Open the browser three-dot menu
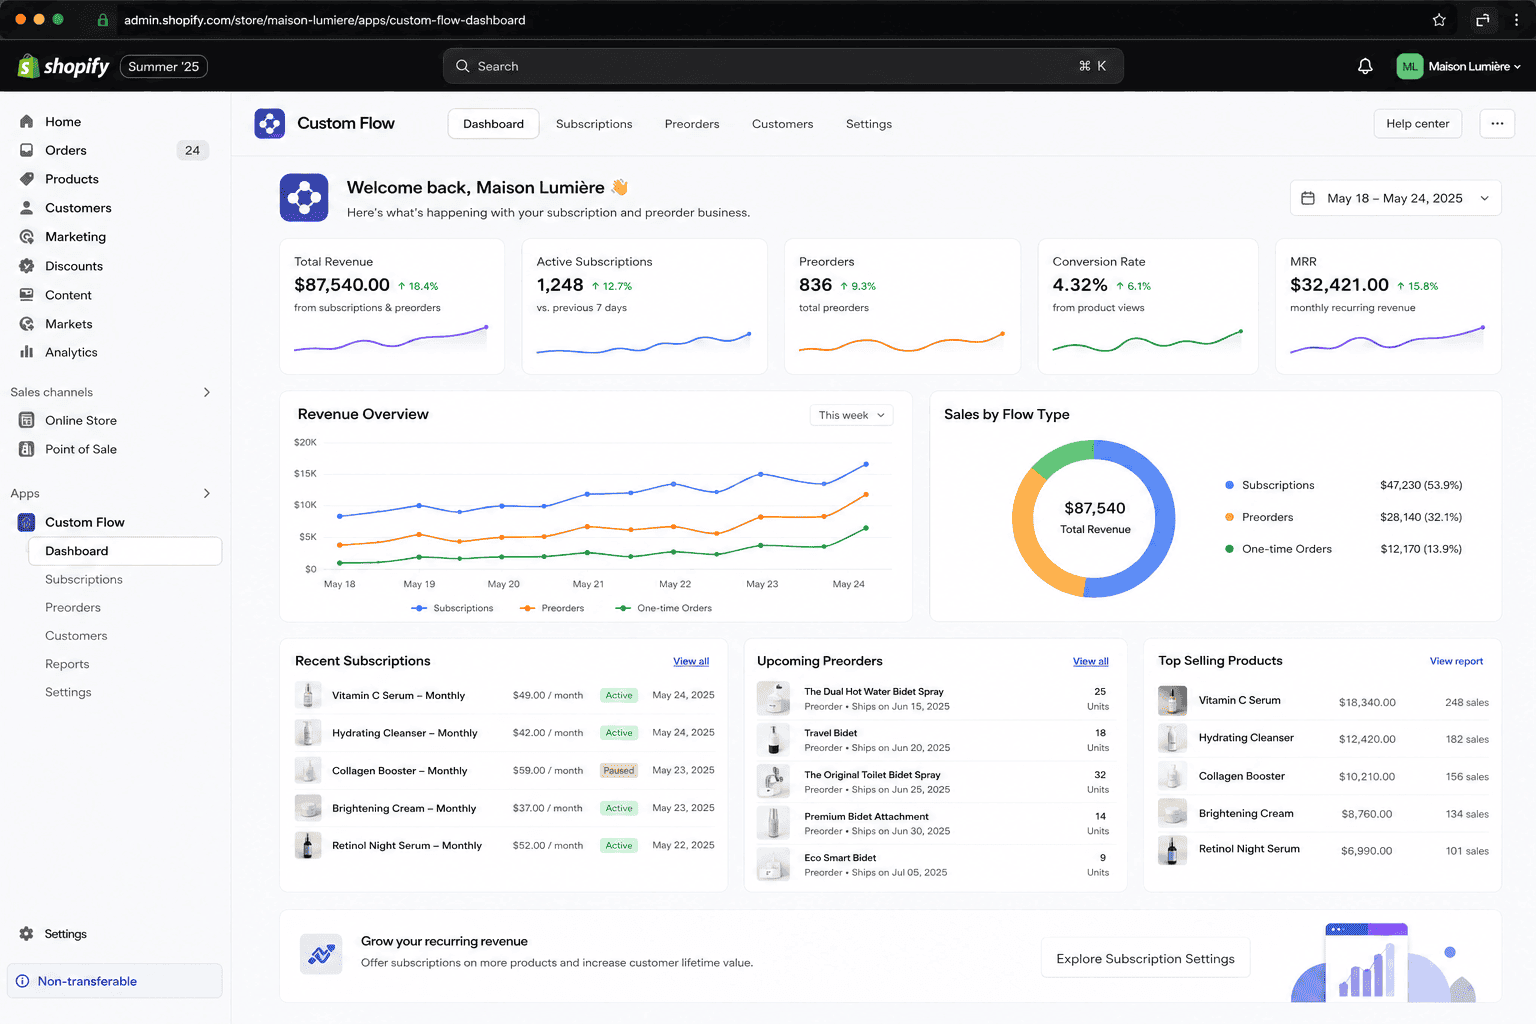 point(1517,20)
